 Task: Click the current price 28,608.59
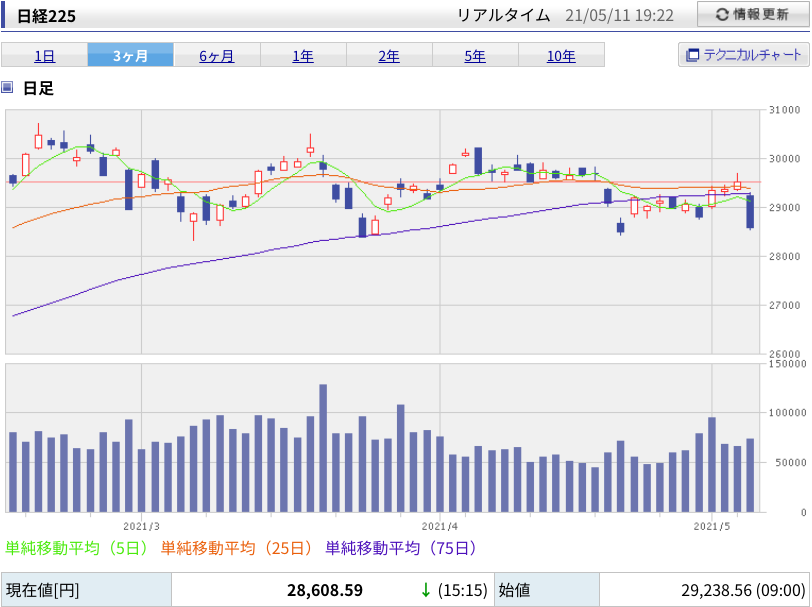[x=325, y=590]
